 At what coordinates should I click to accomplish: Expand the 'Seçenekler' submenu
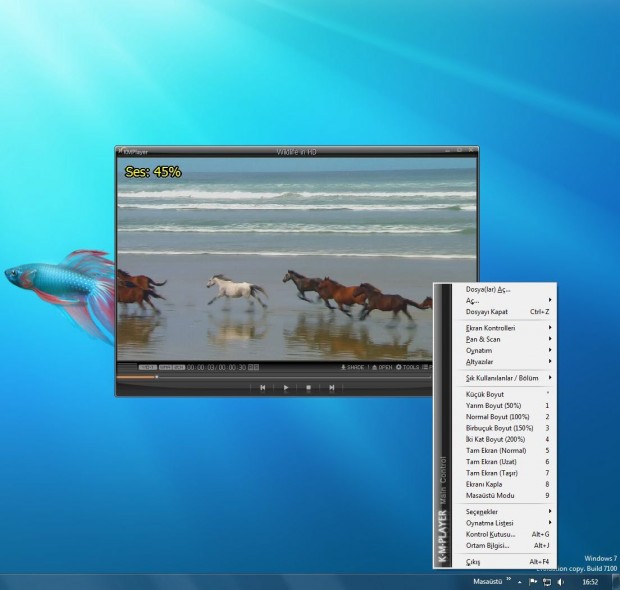pyautogui.click(x=503, y=511)
